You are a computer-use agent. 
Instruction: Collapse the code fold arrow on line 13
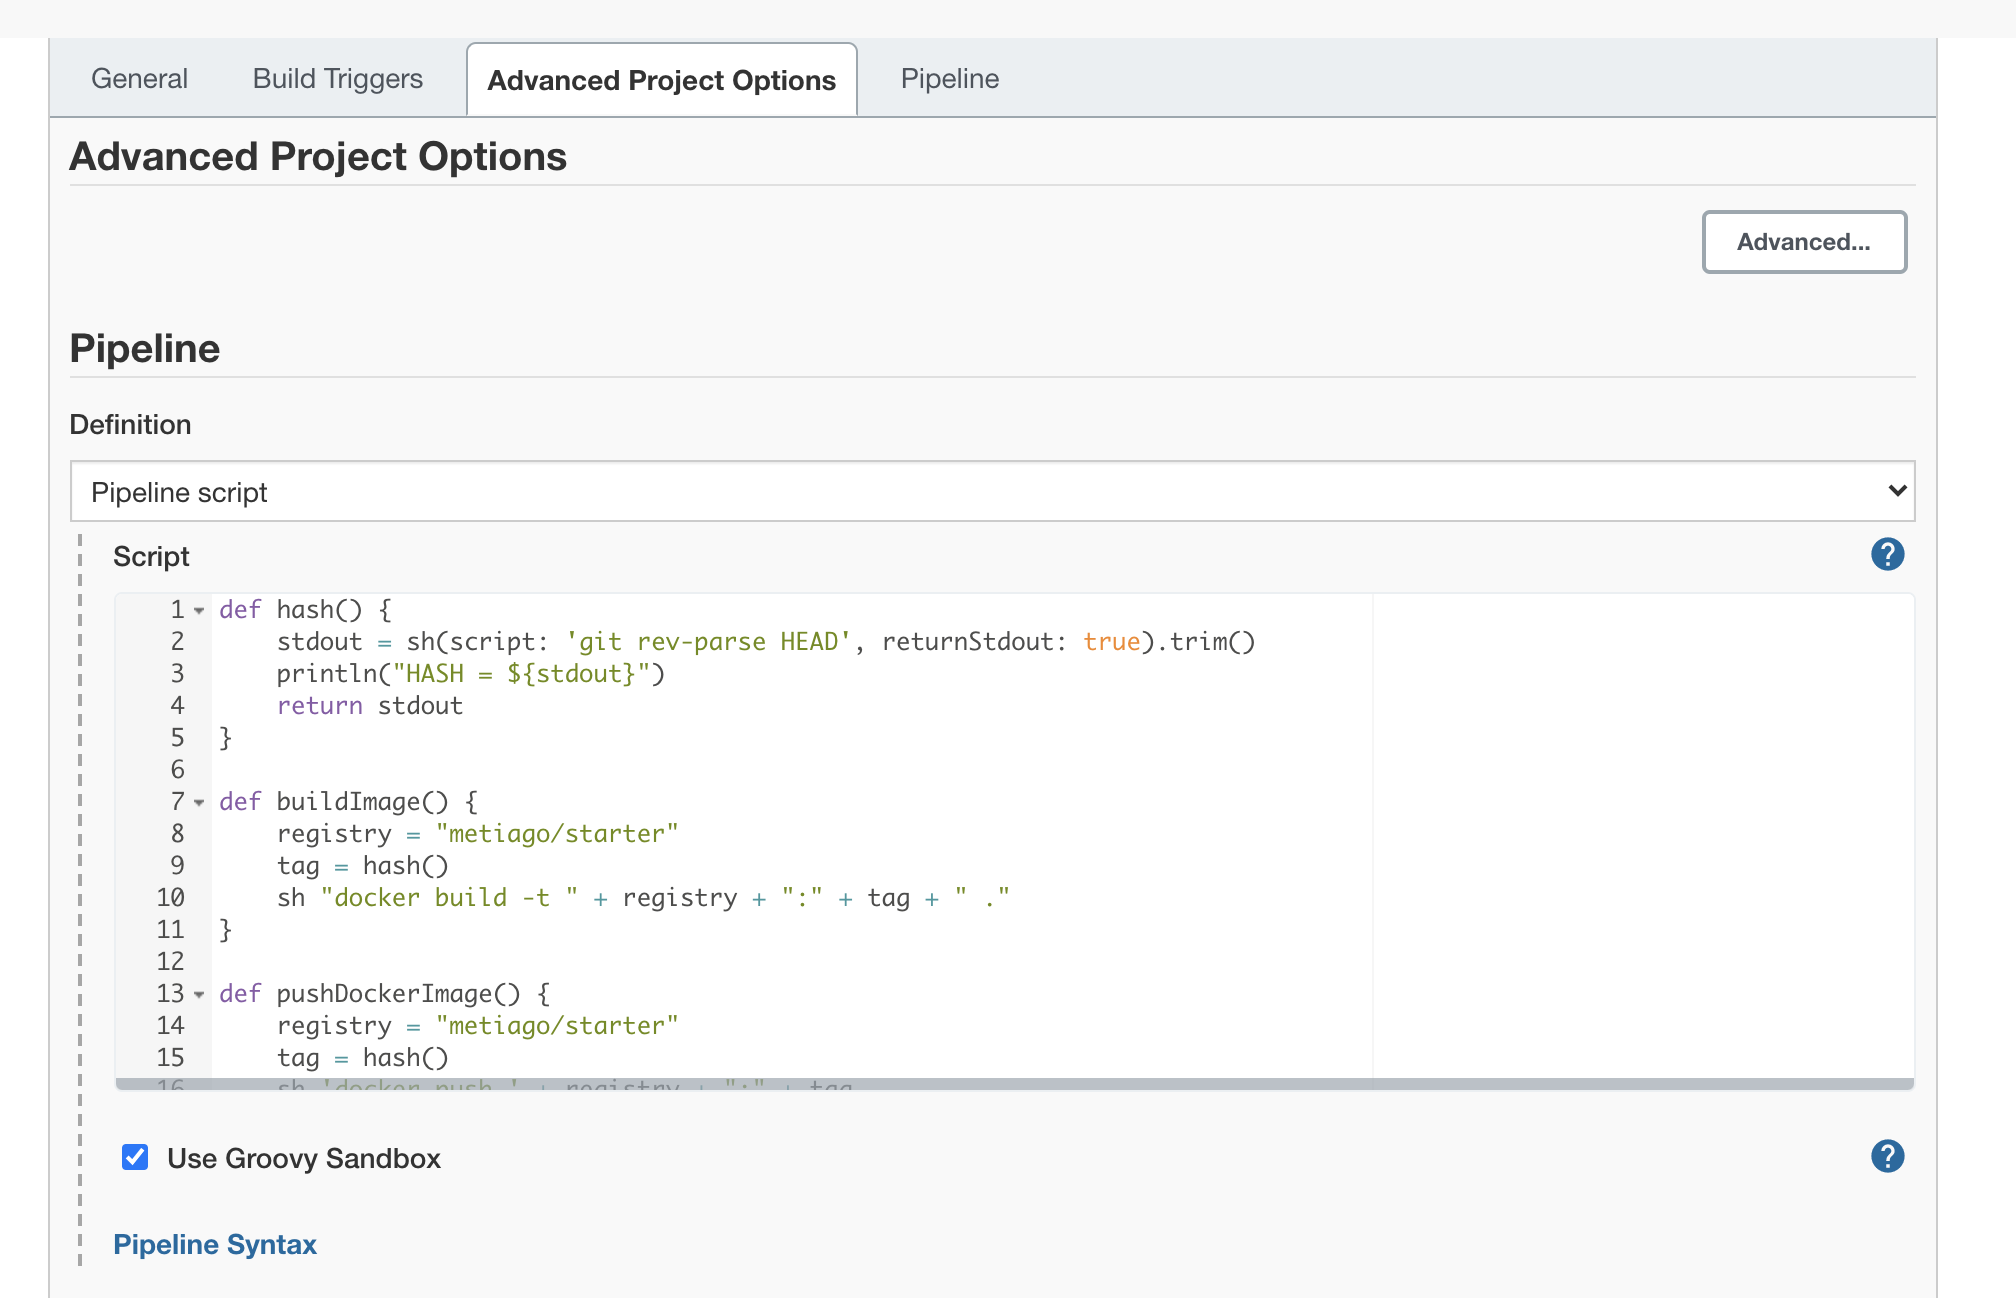pyautogui.click(x=199, y=994)
